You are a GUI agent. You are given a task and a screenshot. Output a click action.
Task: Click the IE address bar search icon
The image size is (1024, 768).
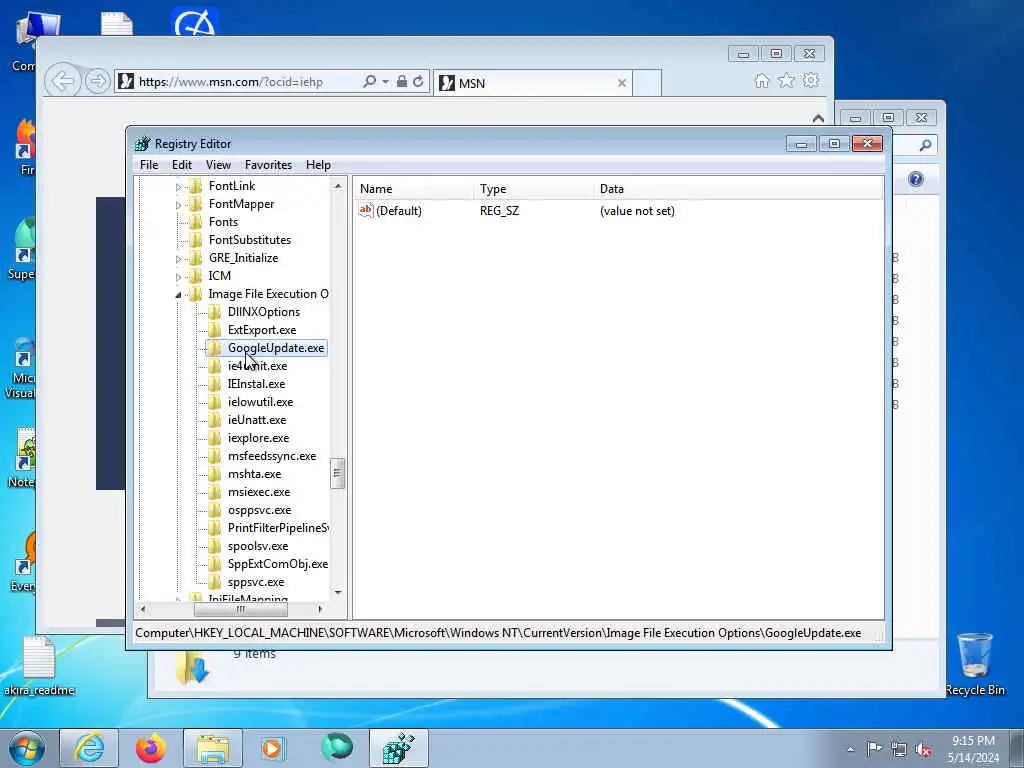coord(370,82)
